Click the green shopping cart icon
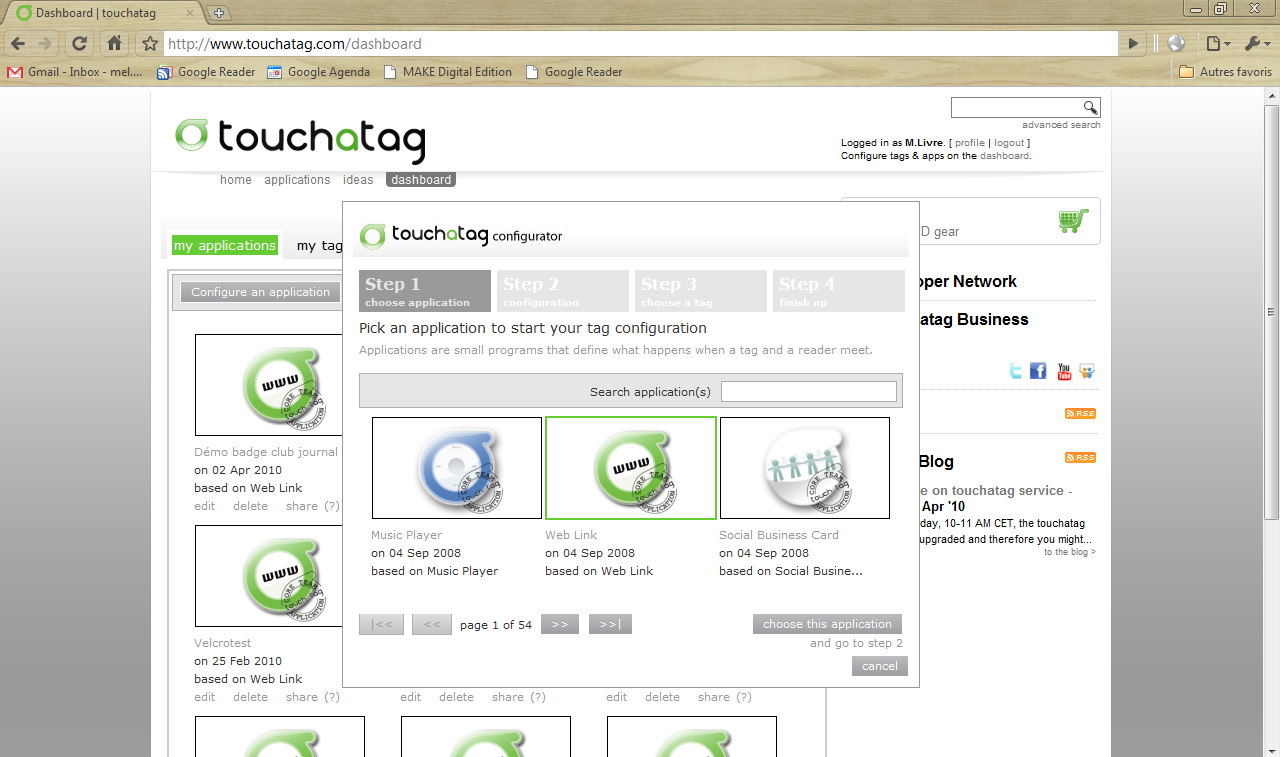 click(1073, 221)
